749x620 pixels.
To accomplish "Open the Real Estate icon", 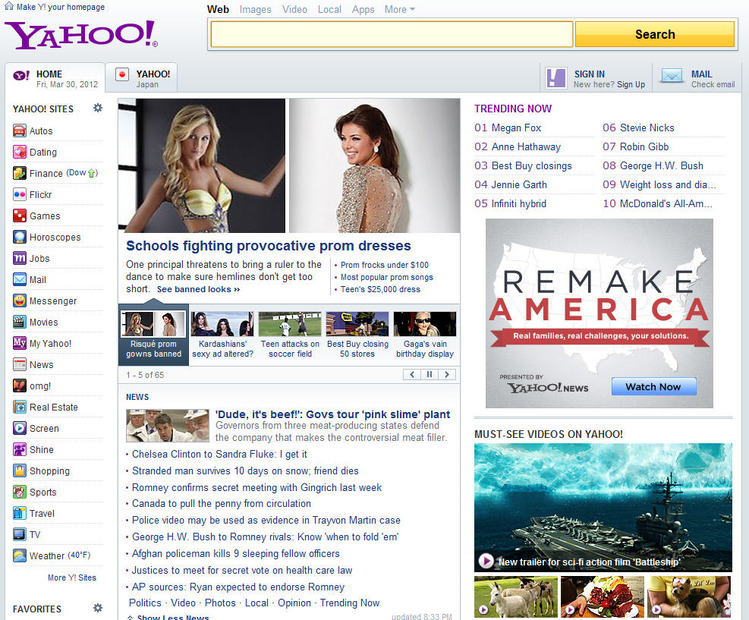I will pyautogui.click(x=20, y=407).
